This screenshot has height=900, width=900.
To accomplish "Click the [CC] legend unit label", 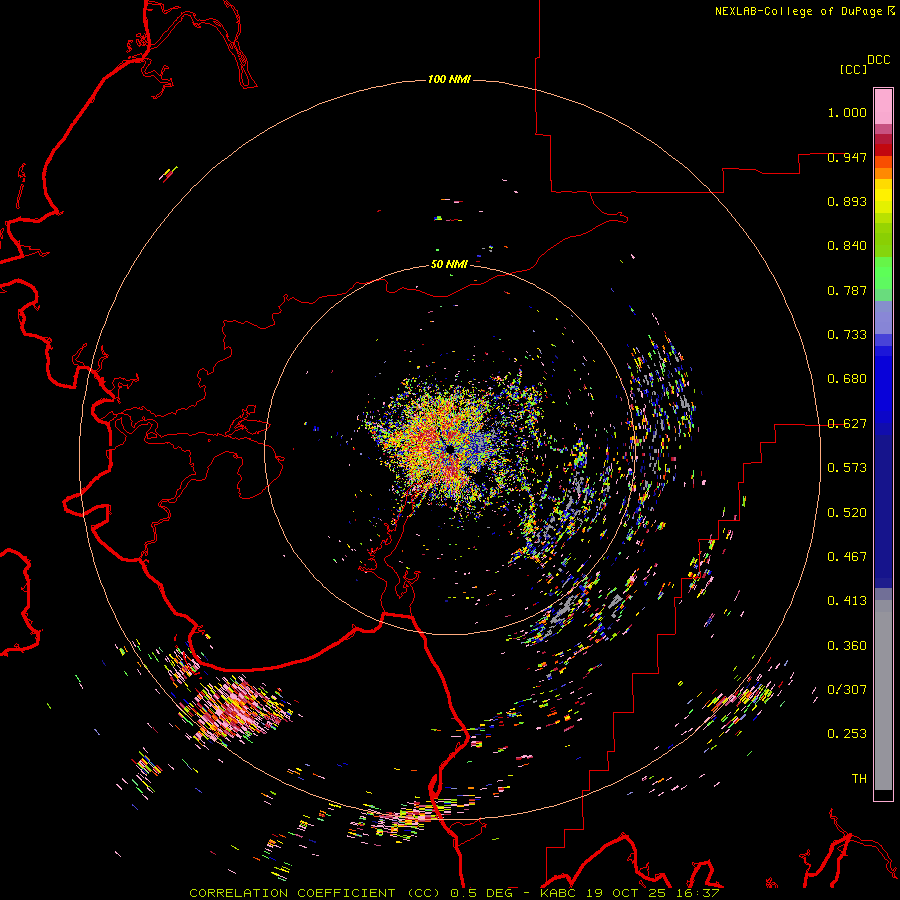I will point(854,69).
